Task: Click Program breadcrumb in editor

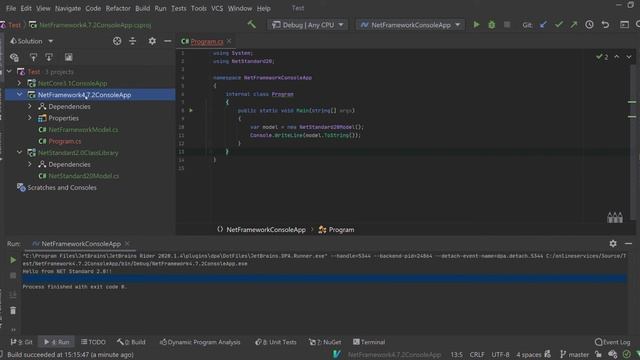Action: pos(341,230)
